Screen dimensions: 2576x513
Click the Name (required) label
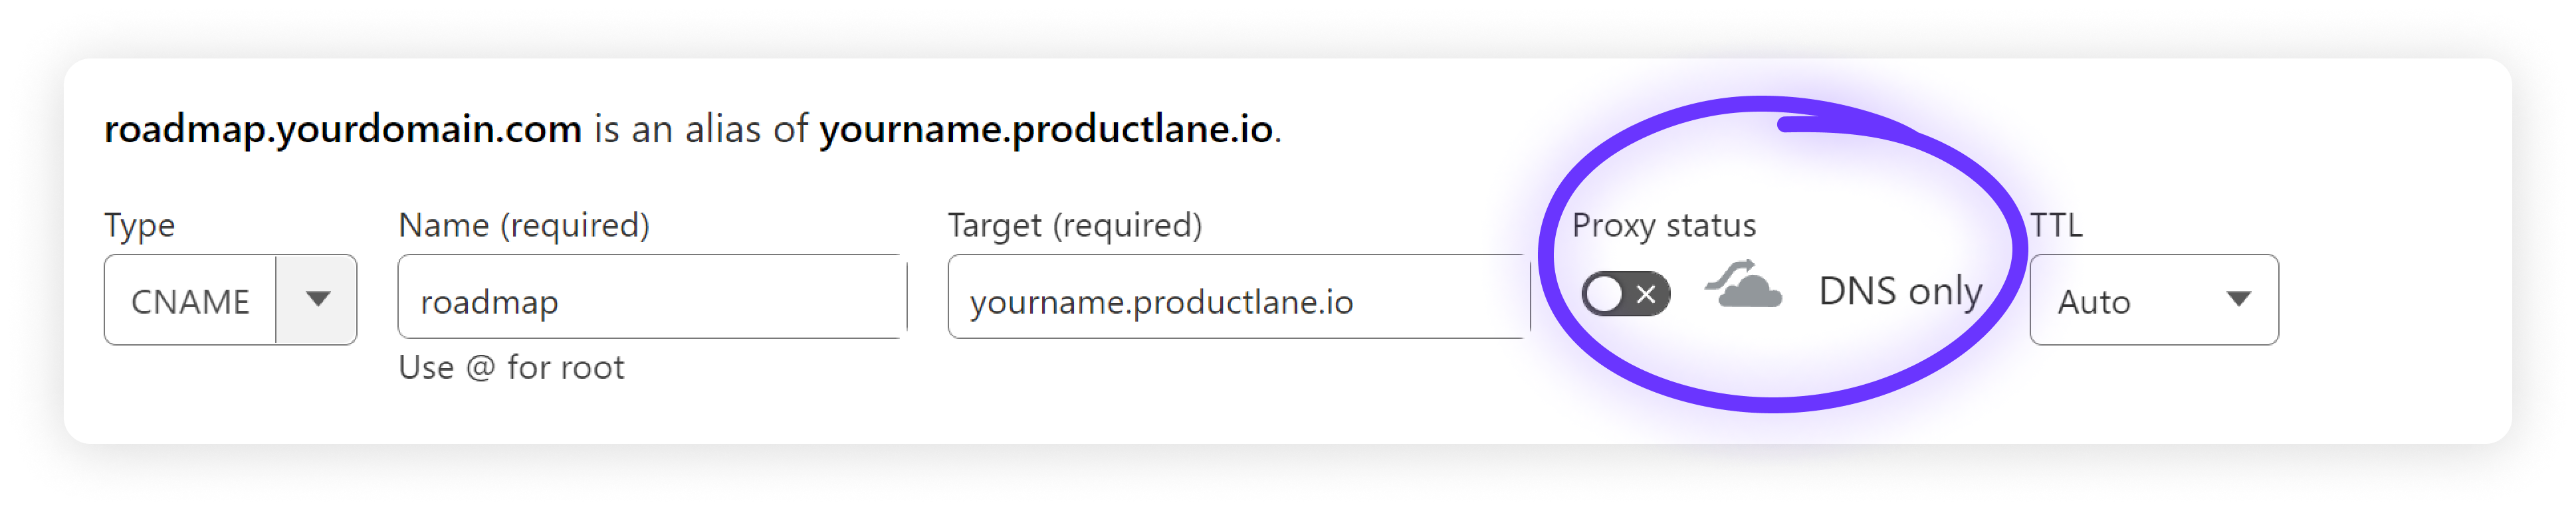click(523, 226)
